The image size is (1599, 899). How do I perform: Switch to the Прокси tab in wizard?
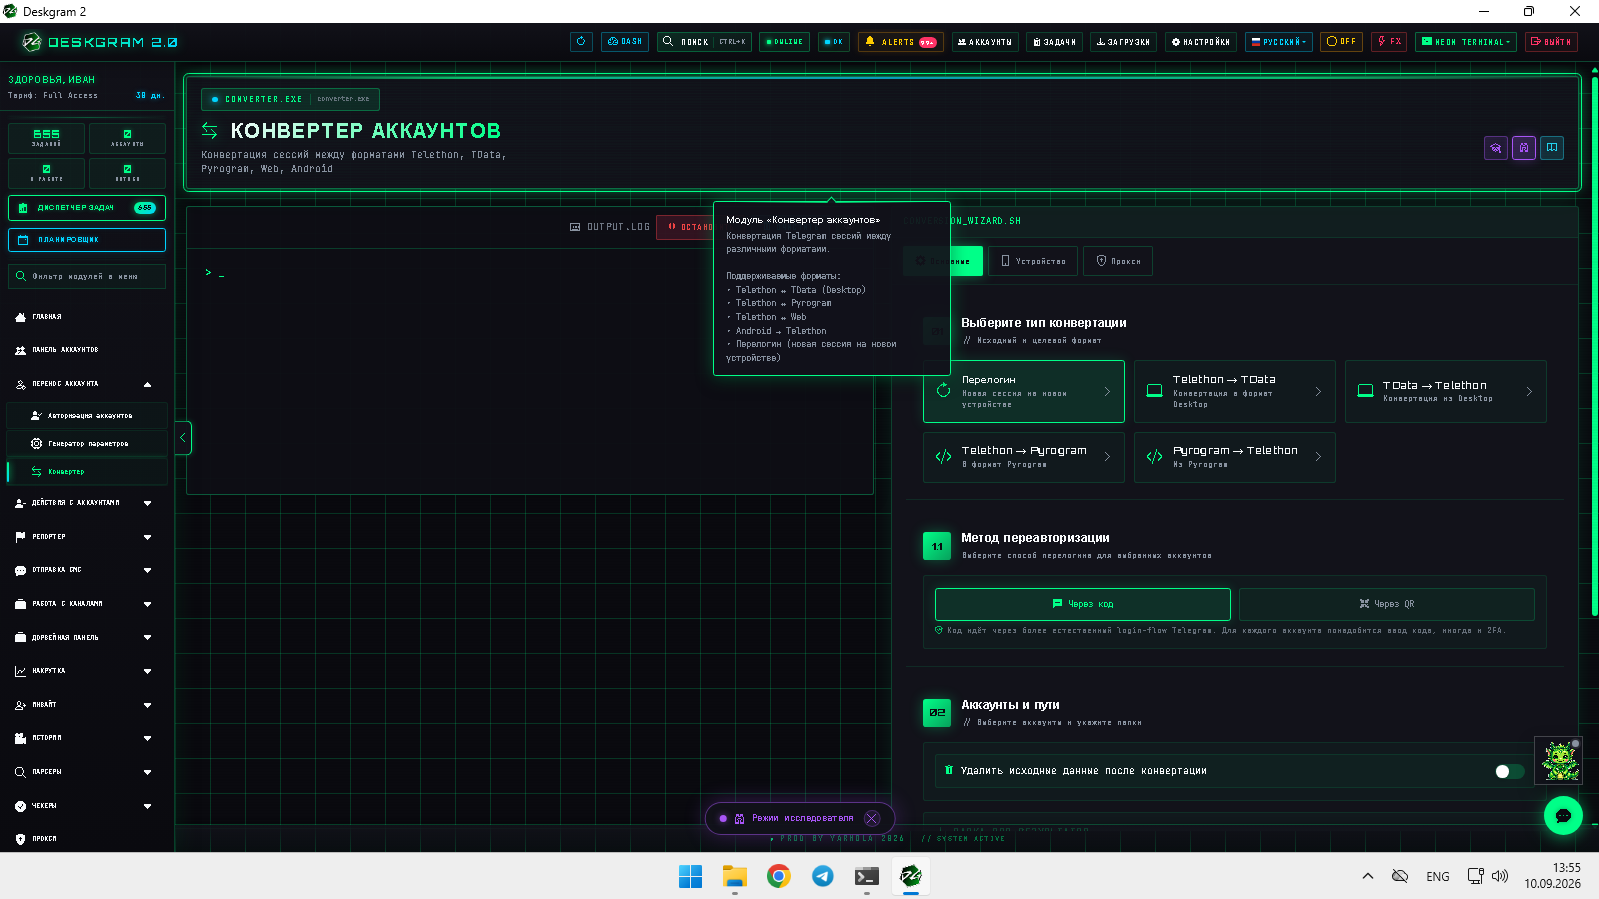[1118, 261]
